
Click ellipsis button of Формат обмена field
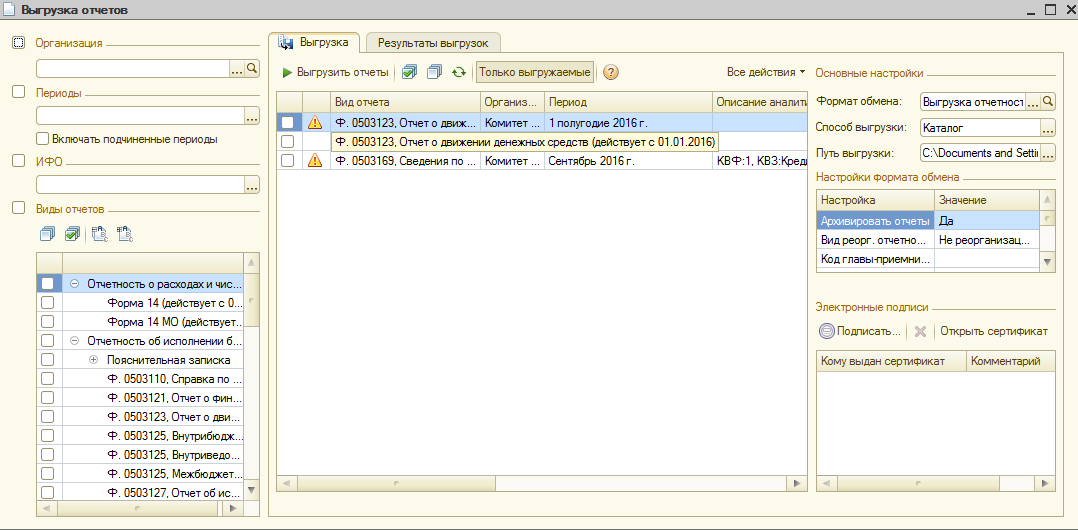click(1033, 102)
